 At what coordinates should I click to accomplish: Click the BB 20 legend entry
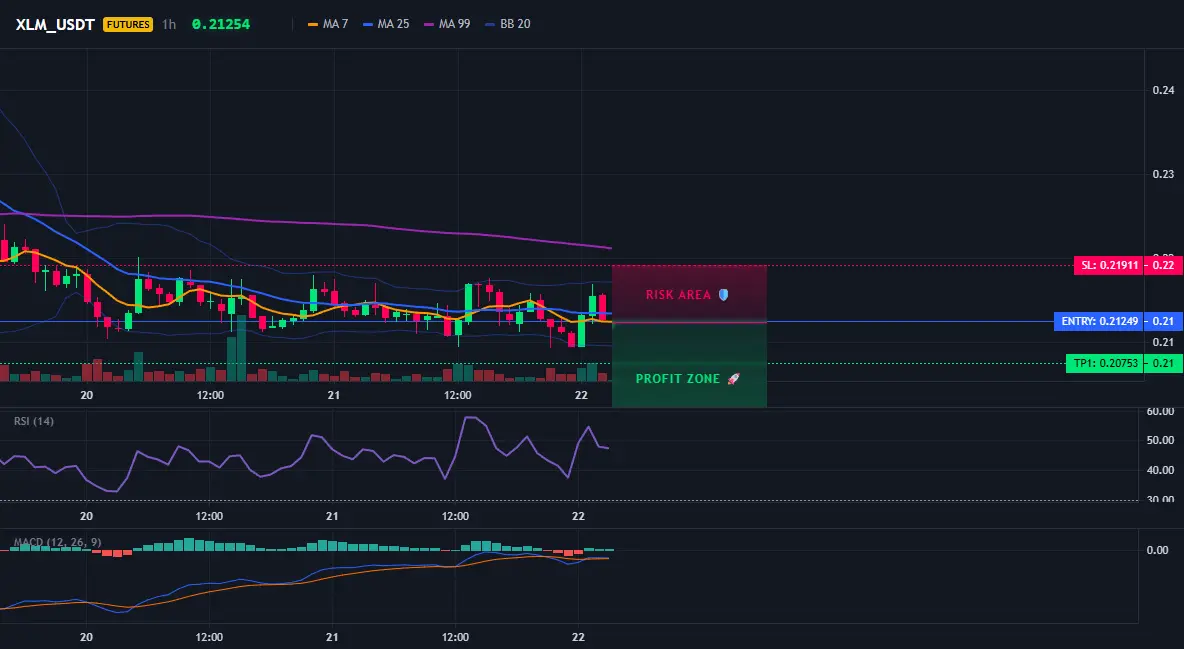click(508, 24)
